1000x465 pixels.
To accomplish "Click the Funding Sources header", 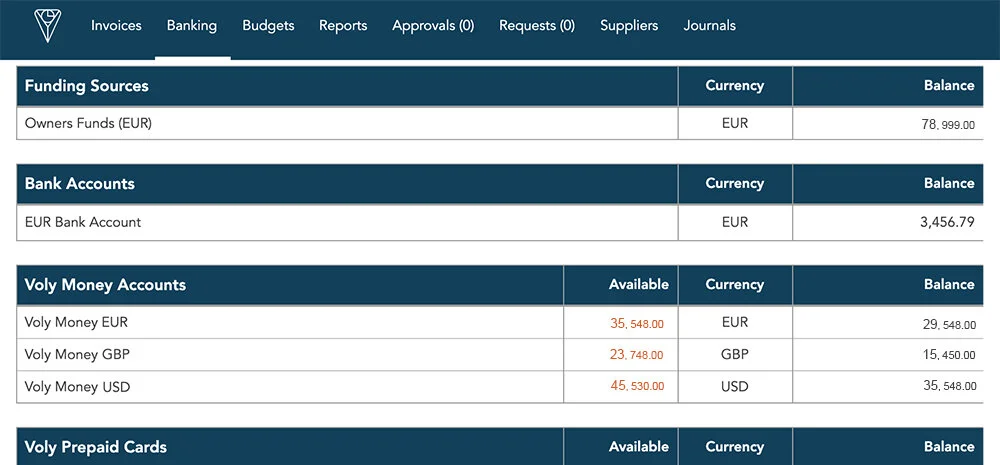I will point(87,86).
